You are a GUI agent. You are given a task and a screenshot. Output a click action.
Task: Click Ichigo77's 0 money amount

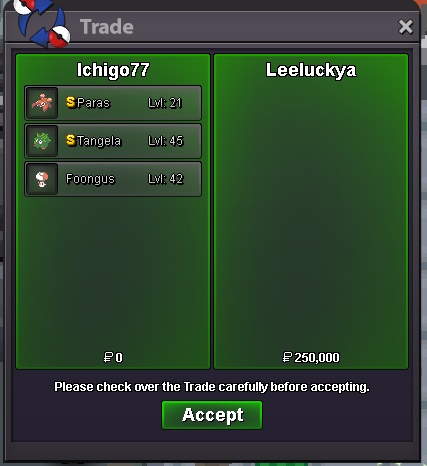coord(113,357)
